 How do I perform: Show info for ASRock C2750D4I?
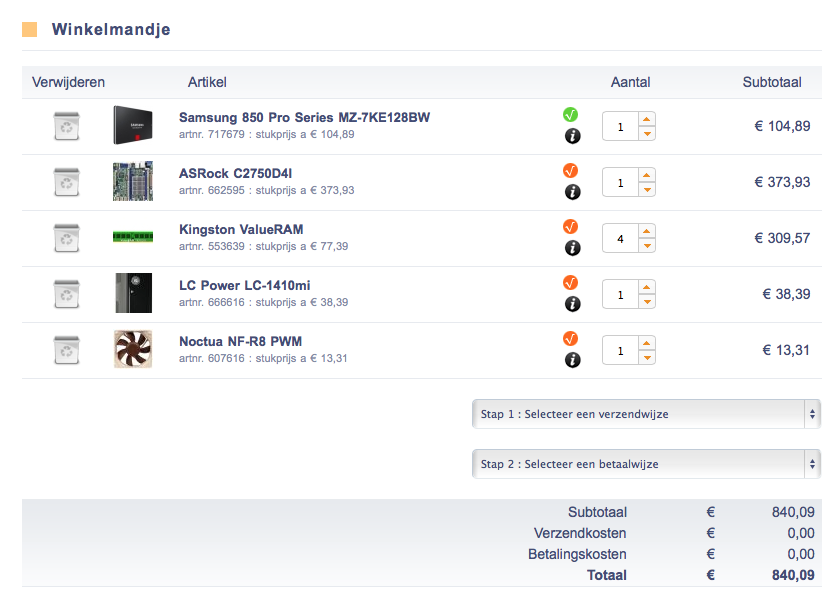[x=573, y=192]
